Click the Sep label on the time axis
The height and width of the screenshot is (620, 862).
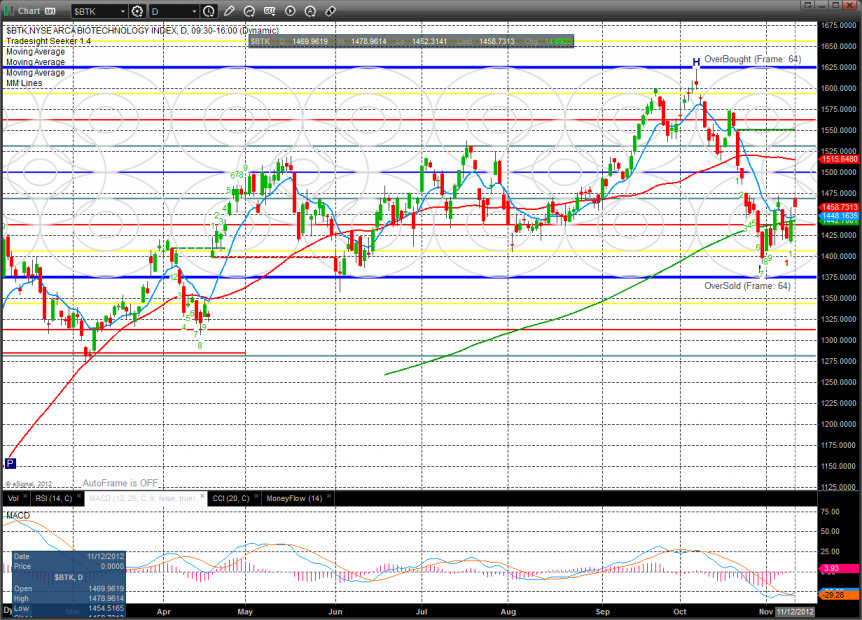pos(603,611)
